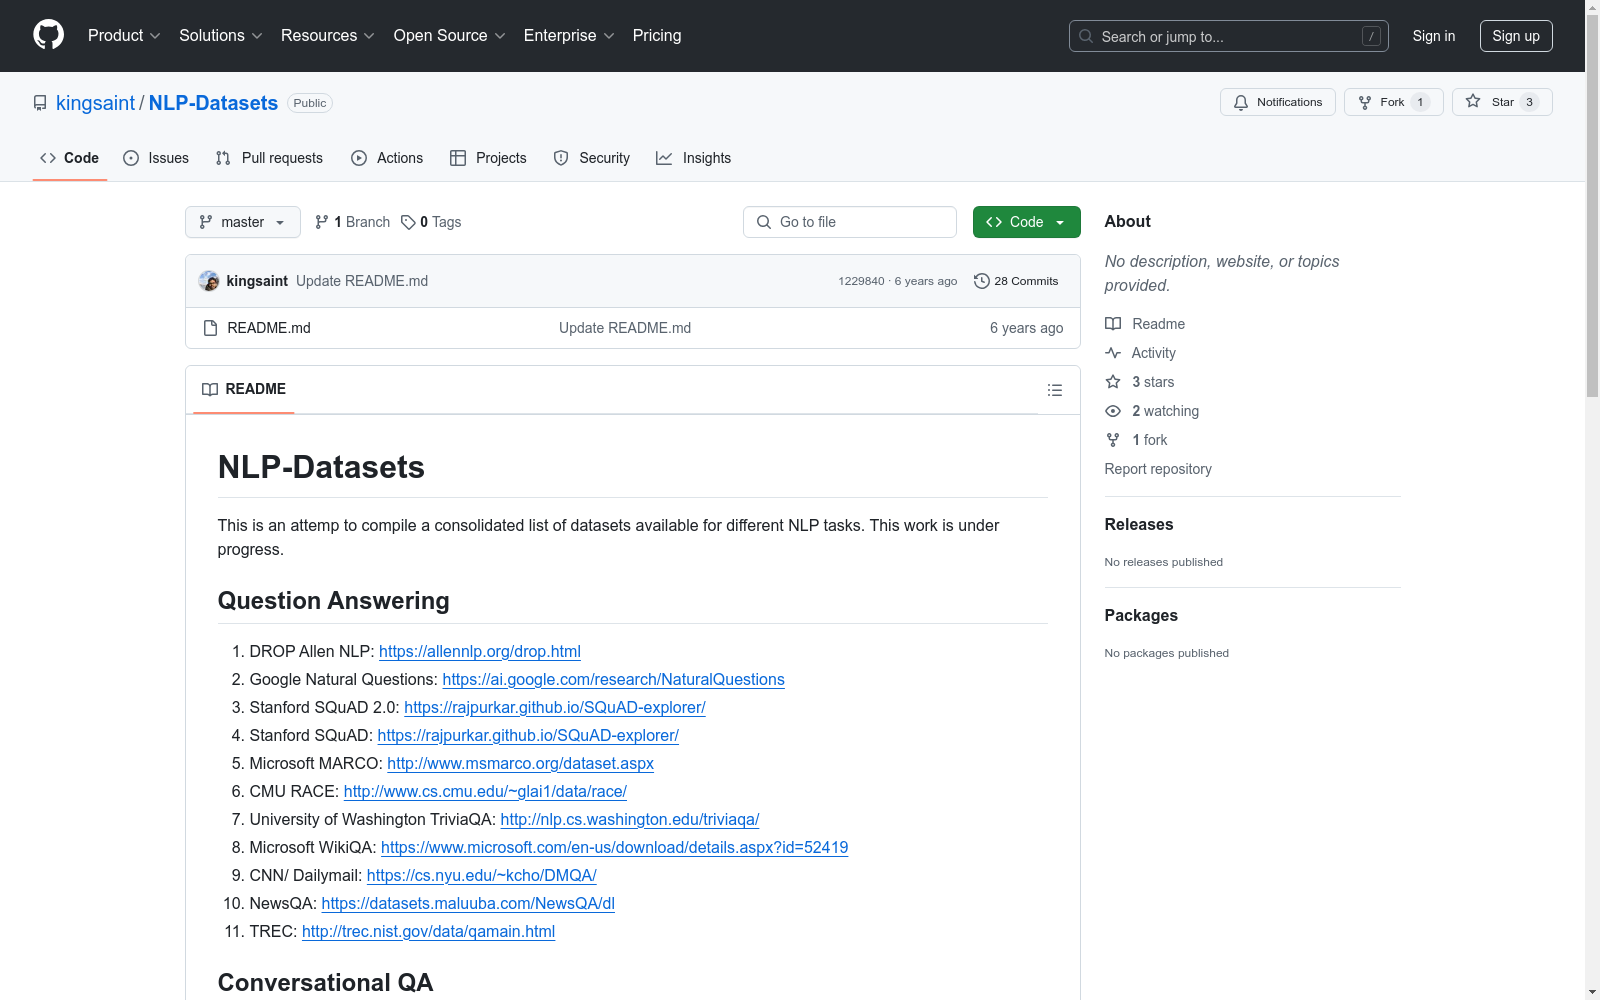Viewport: 1600px width, 1000px height.
Task: Click the fork icon in Fork button
Action: pyautogui.click(x=1365, y=102)
